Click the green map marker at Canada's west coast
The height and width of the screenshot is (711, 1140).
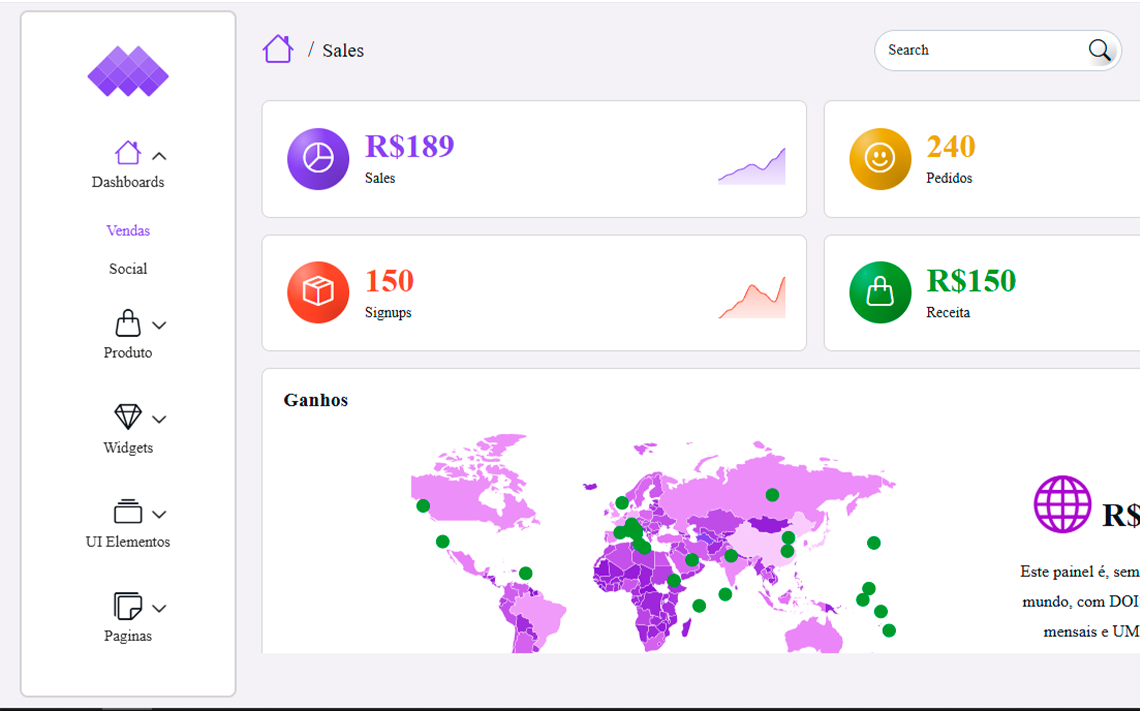[423, 505]
